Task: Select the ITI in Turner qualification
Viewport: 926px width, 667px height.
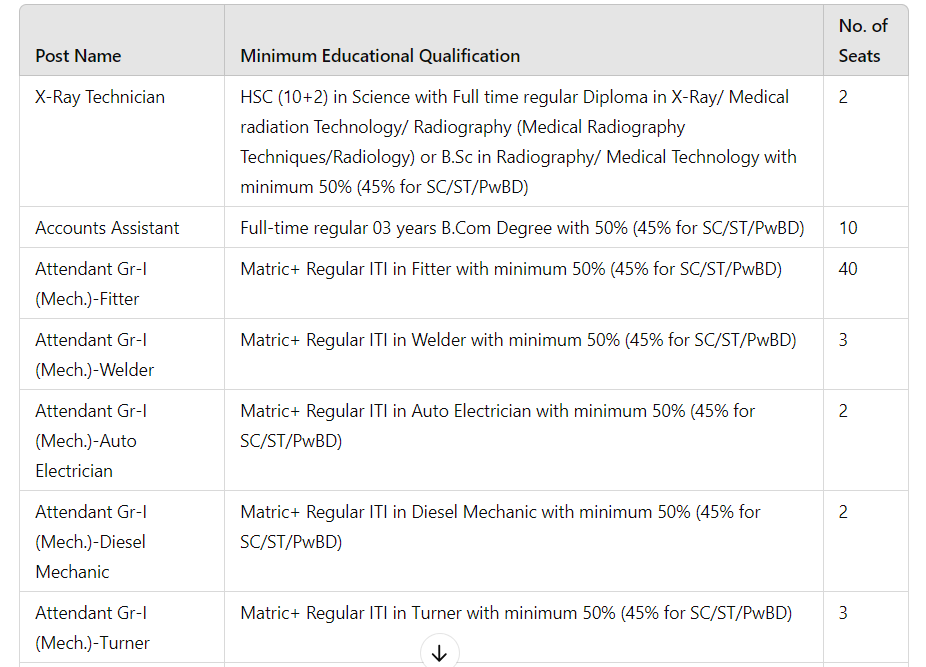Action: (x=516, y=613)
